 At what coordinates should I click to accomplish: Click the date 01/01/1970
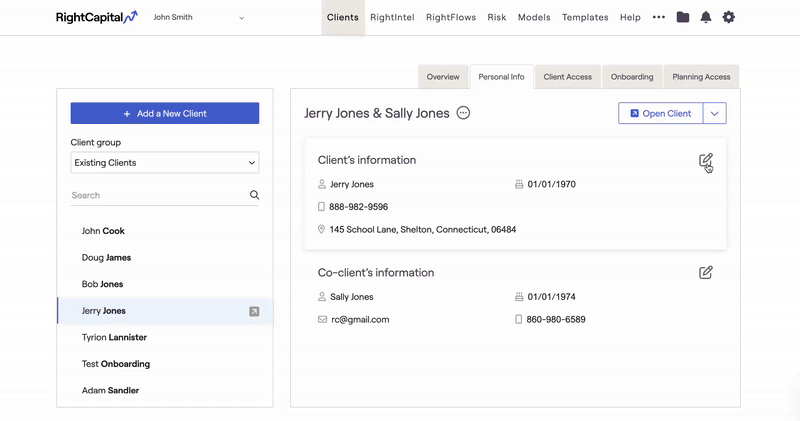552,184
